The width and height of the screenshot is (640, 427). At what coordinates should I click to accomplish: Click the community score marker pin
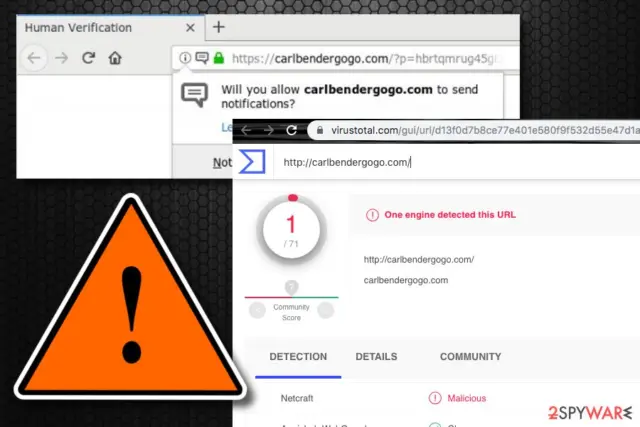[x=291, y=287]
